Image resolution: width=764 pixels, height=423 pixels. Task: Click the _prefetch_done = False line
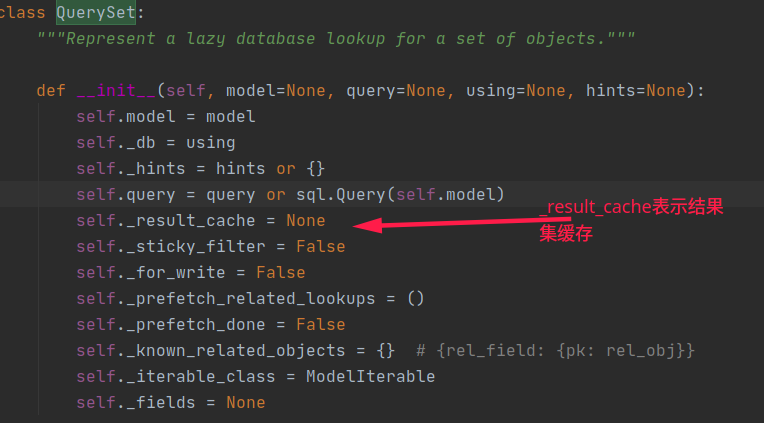click(210, 324)
